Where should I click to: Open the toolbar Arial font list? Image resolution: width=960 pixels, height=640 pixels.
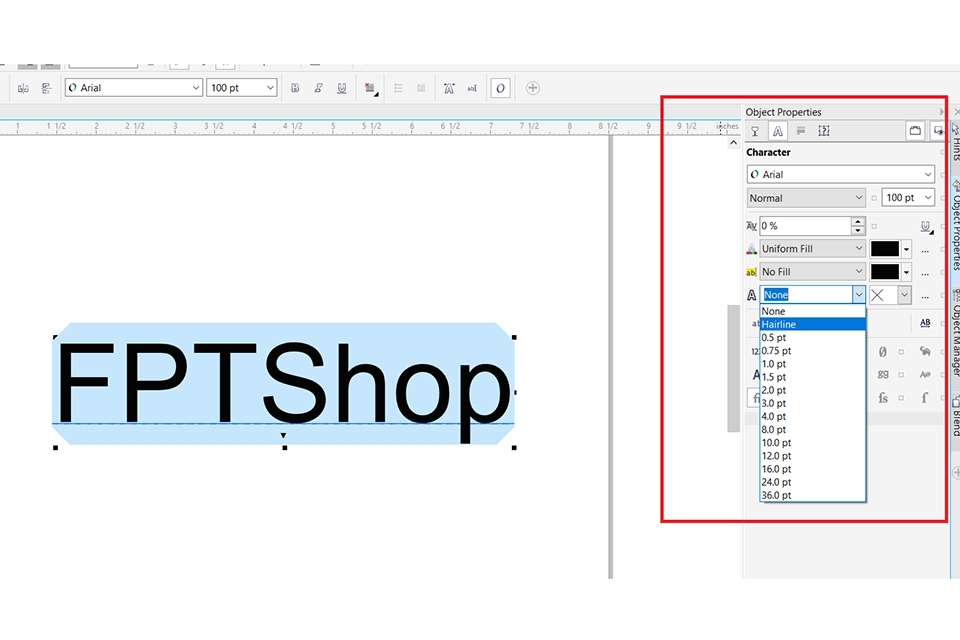pyautogui.click(x=196, y=88)
